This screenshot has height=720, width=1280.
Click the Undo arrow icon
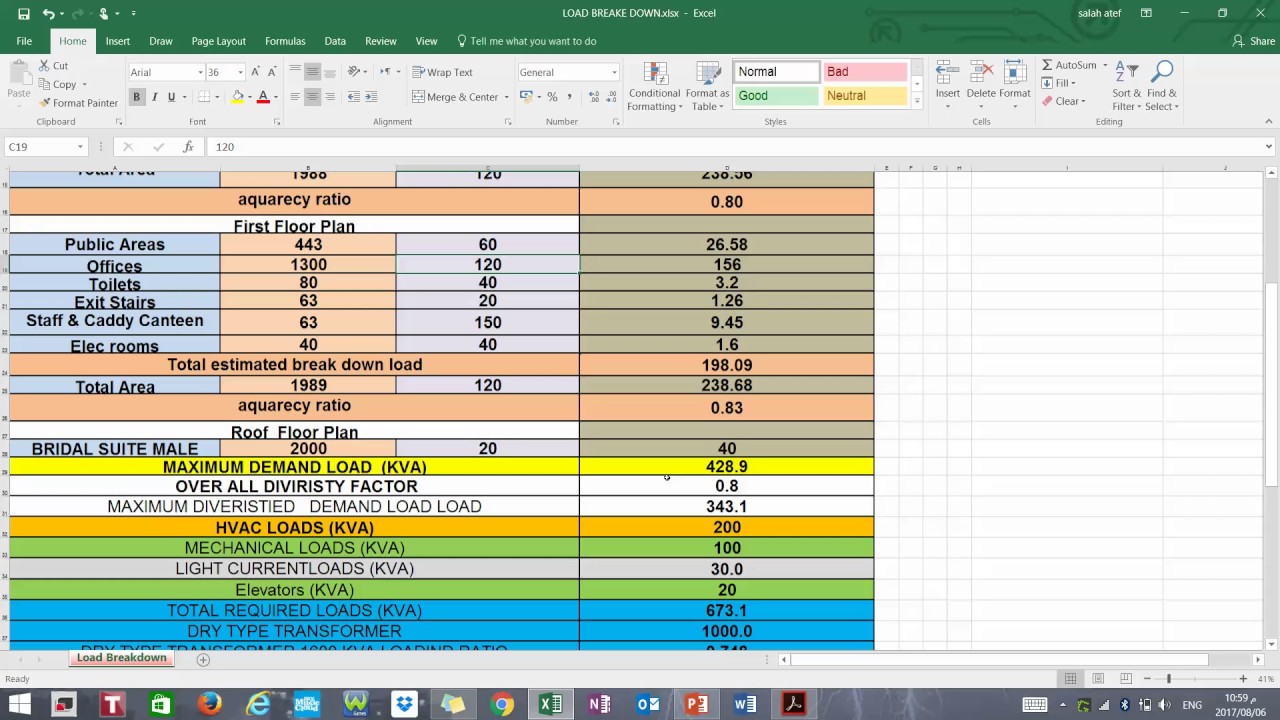48,13
